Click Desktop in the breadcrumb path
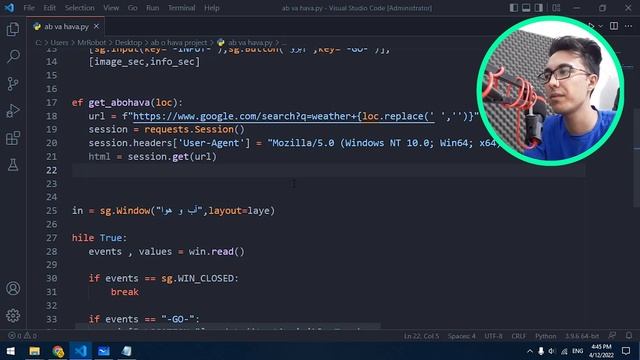Image resolution: width=640 pixels, height=360 pixels. (128, 42)
